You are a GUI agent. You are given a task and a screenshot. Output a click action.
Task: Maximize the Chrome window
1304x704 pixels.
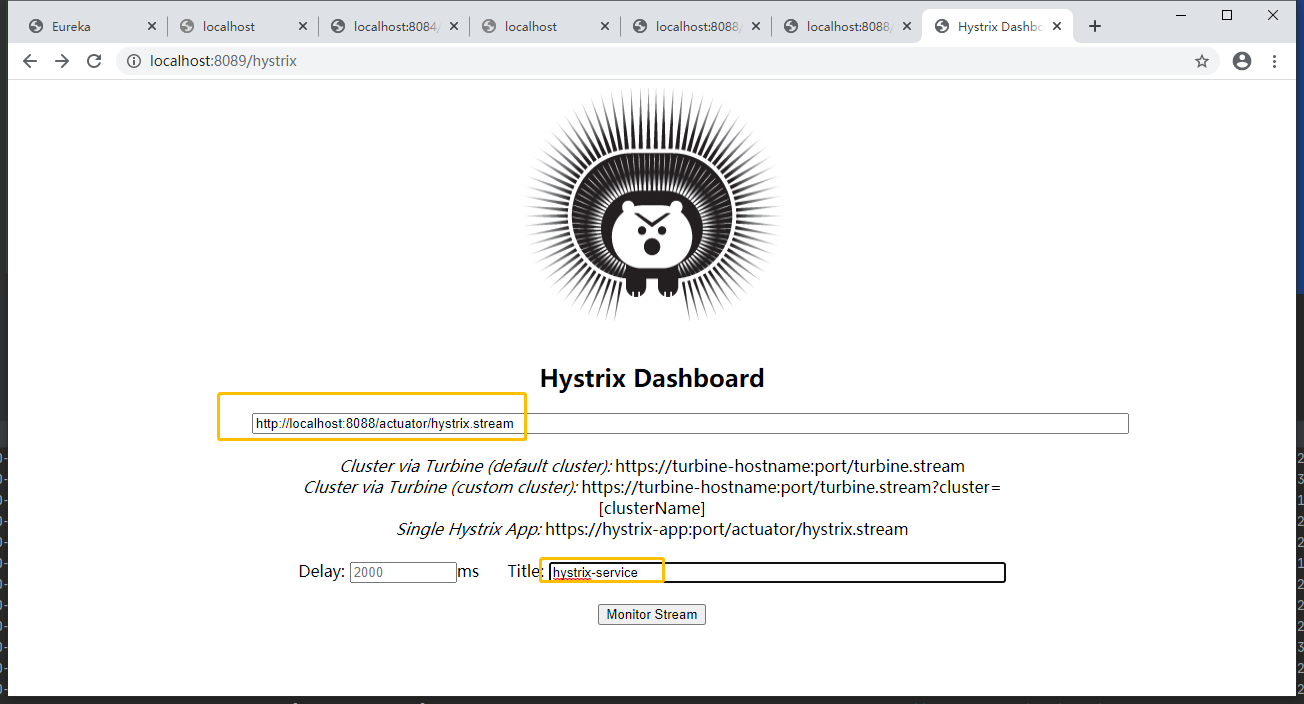click(1227, 14)
